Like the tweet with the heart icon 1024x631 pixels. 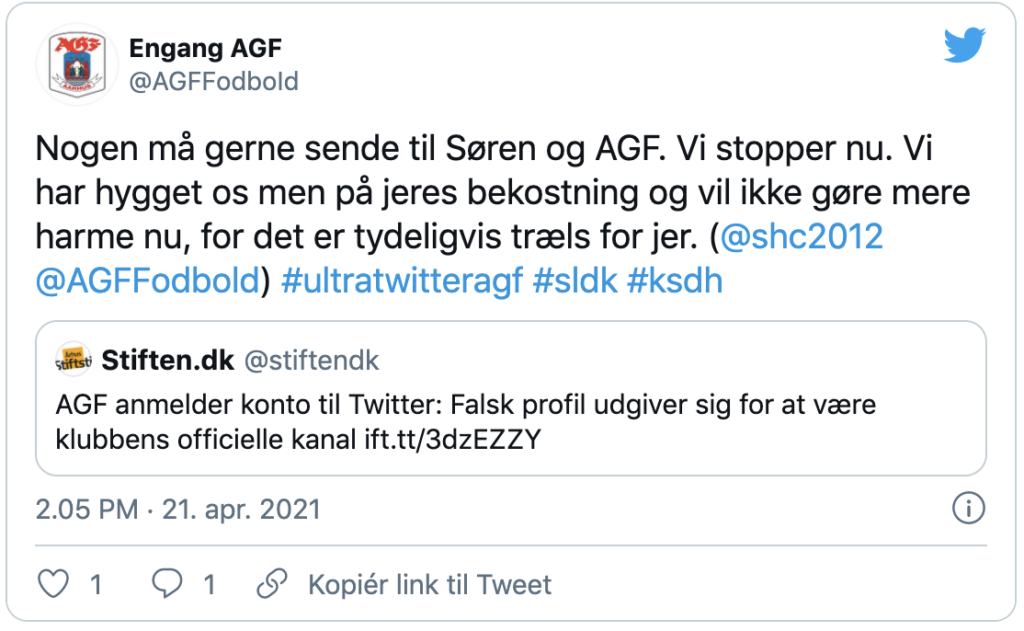(x=53, y=583)
